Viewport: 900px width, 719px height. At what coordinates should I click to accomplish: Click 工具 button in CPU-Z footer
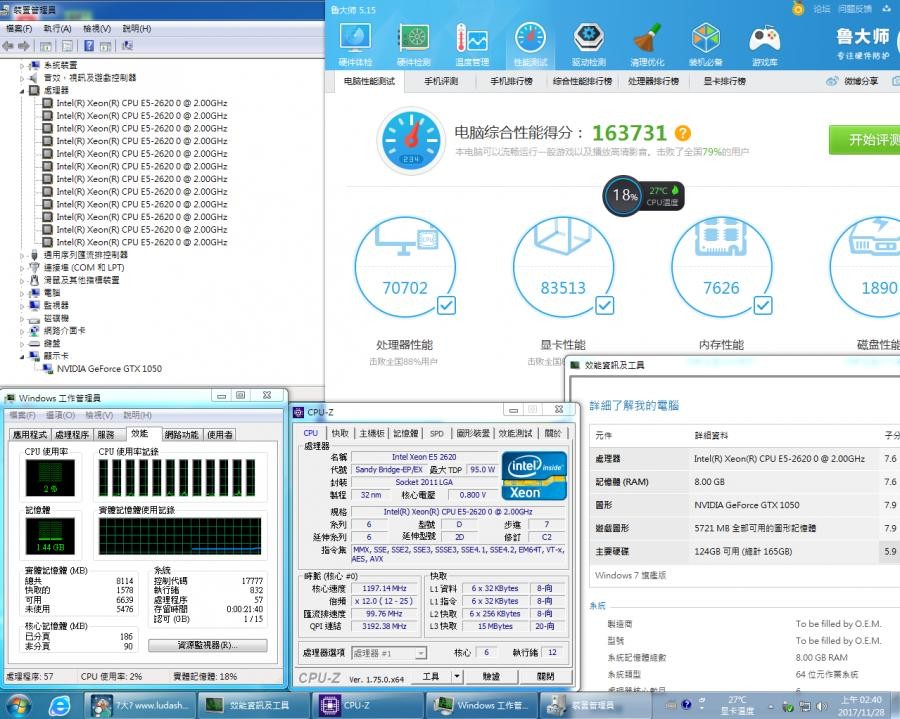(x=431, y=677)
